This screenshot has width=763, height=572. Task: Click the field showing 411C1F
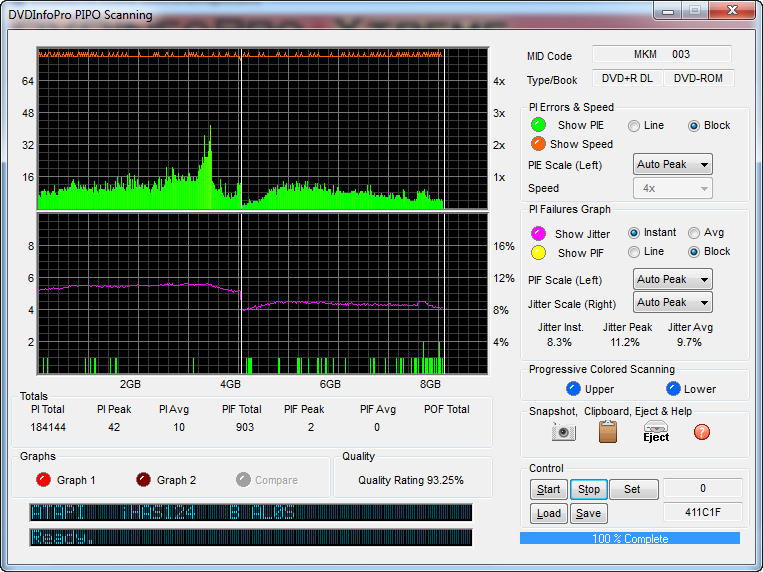point(703,512)
